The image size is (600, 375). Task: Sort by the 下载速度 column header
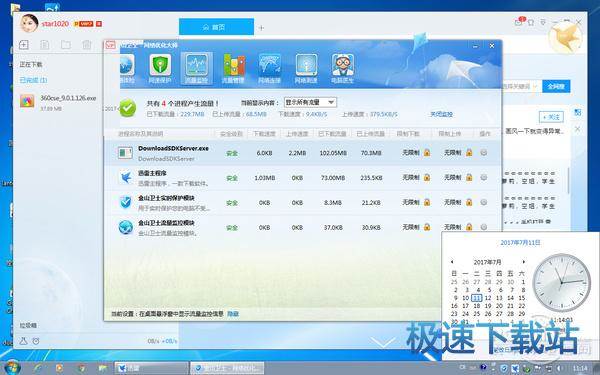[x=264, y=134]
